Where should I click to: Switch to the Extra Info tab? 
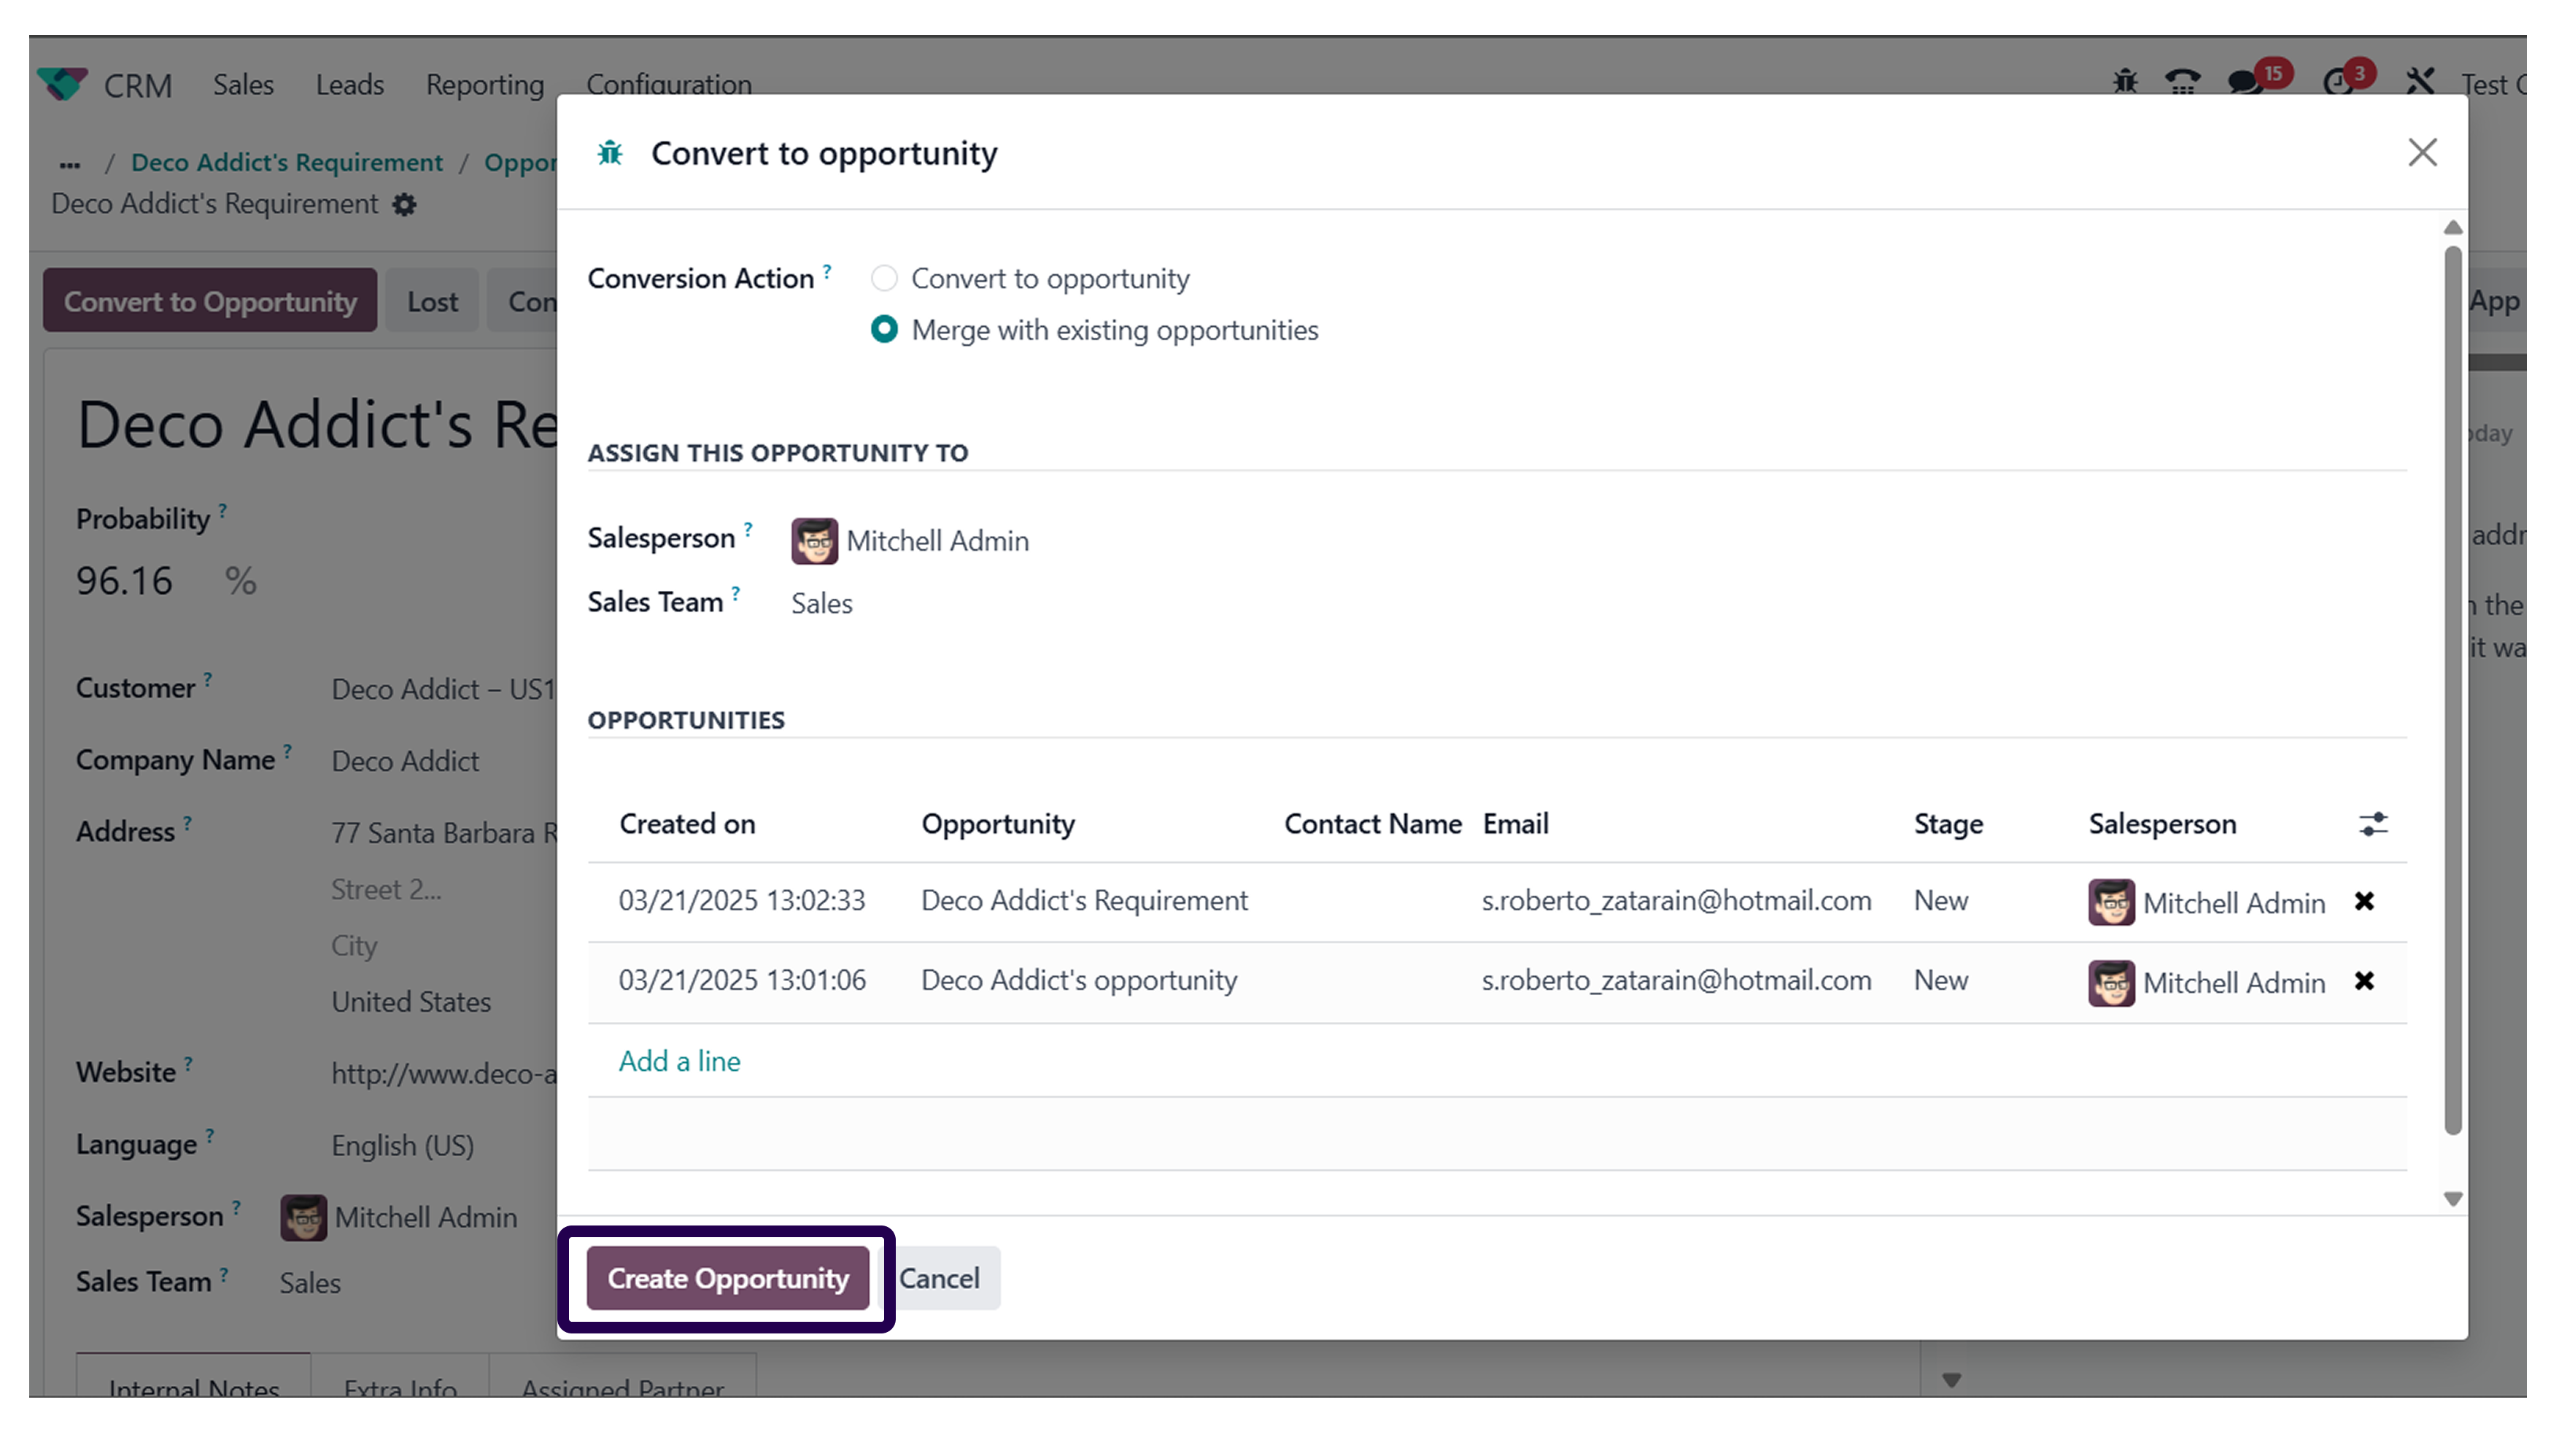[x=400, y=1377]
